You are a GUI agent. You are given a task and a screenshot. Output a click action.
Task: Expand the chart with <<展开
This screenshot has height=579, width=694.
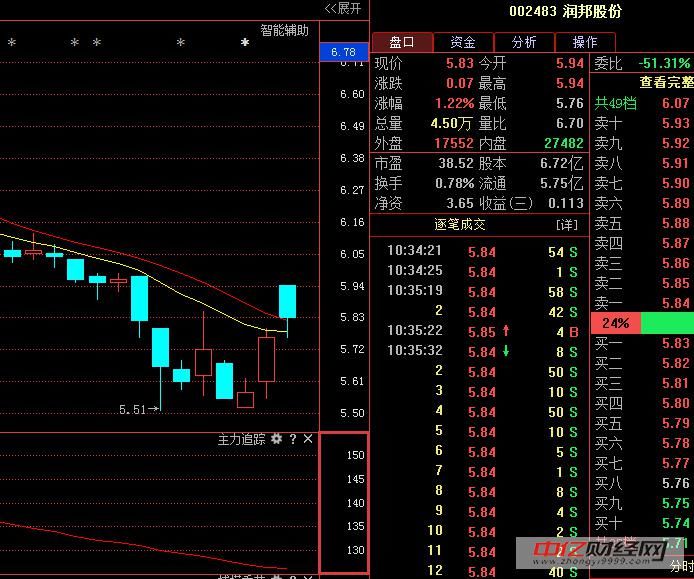point(343,9)
